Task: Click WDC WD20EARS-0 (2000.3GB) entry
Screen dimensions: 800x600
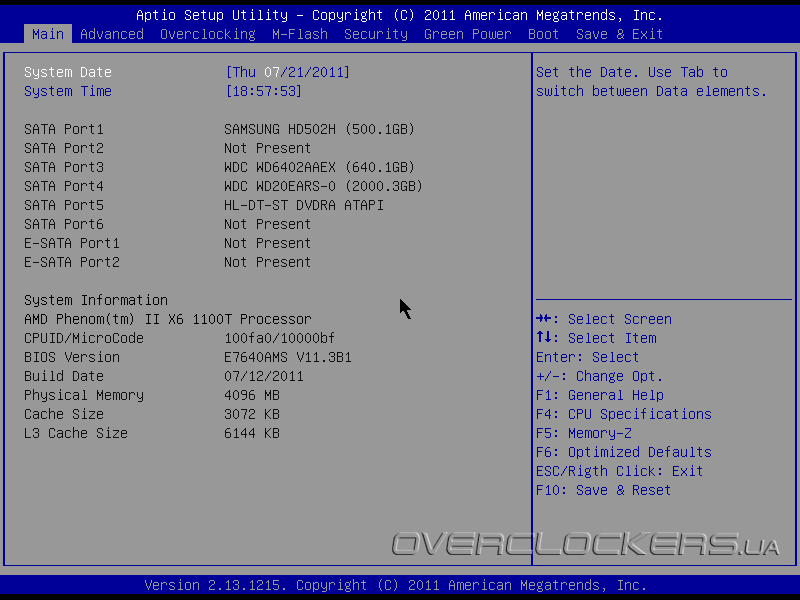Action: click(323, 186)
